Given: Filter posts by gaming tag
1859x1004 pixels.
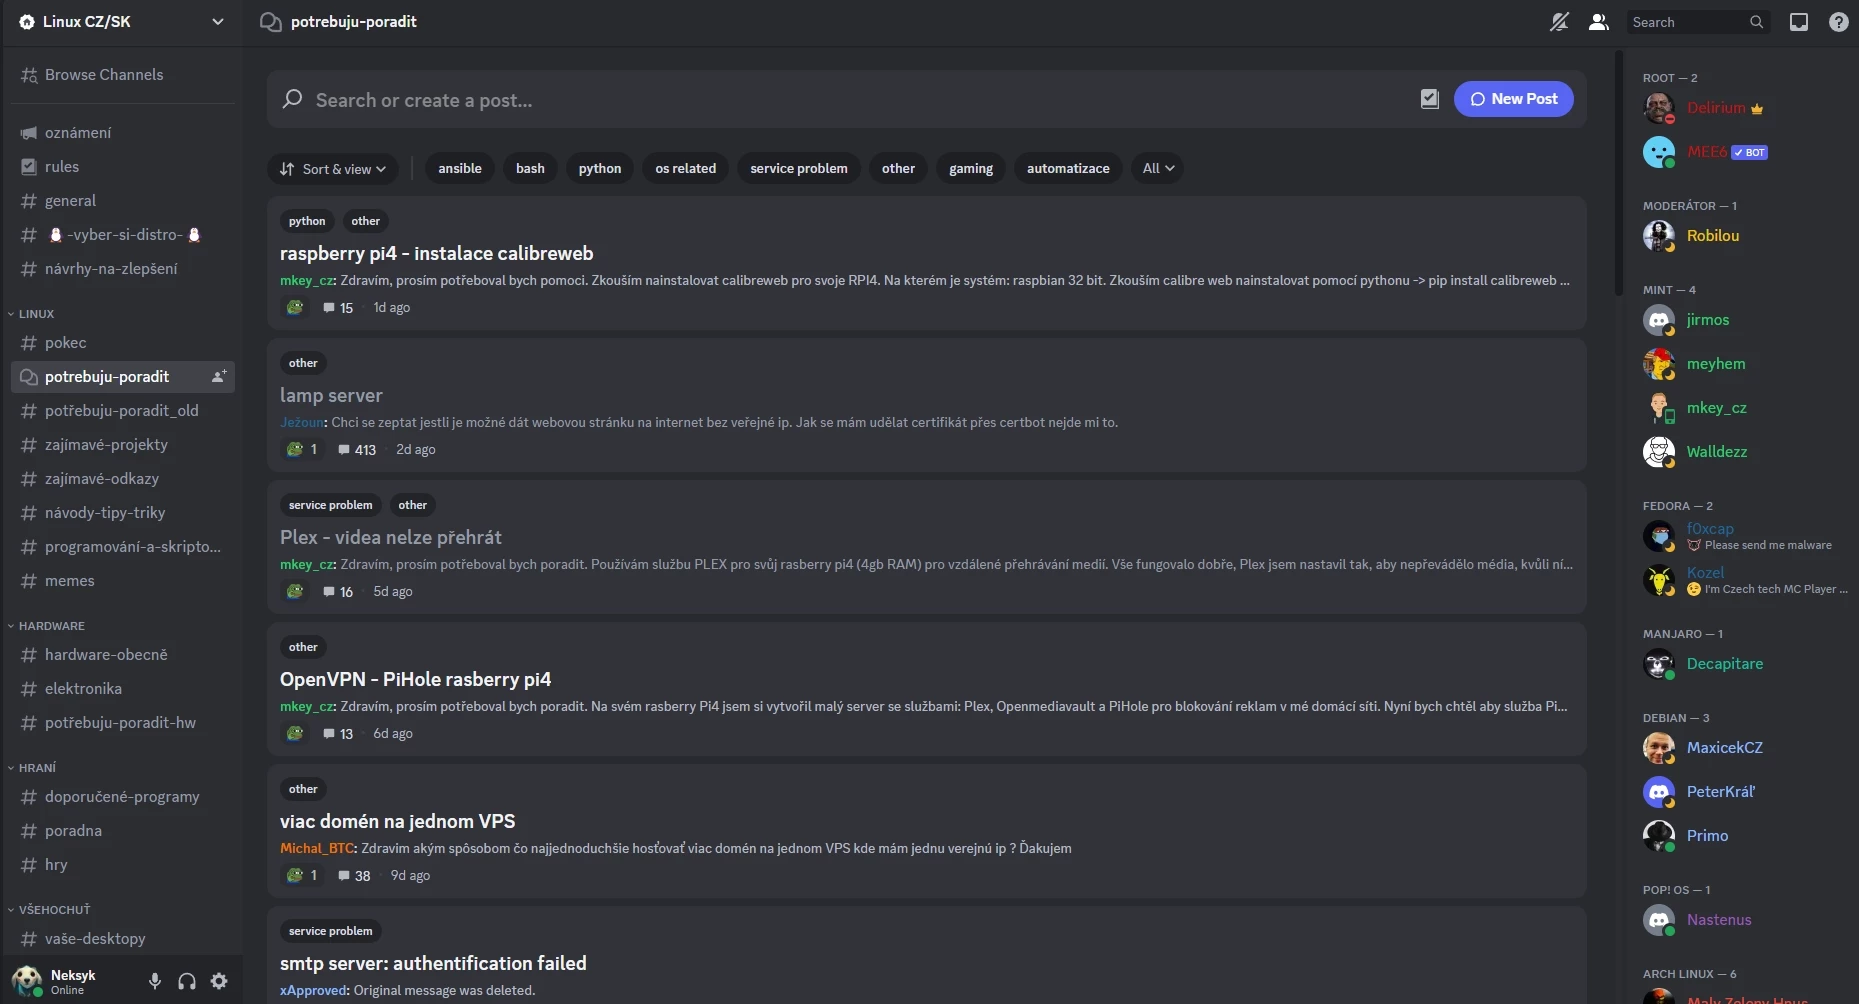Looking at the screenshot, I should [x=971, y=169].
